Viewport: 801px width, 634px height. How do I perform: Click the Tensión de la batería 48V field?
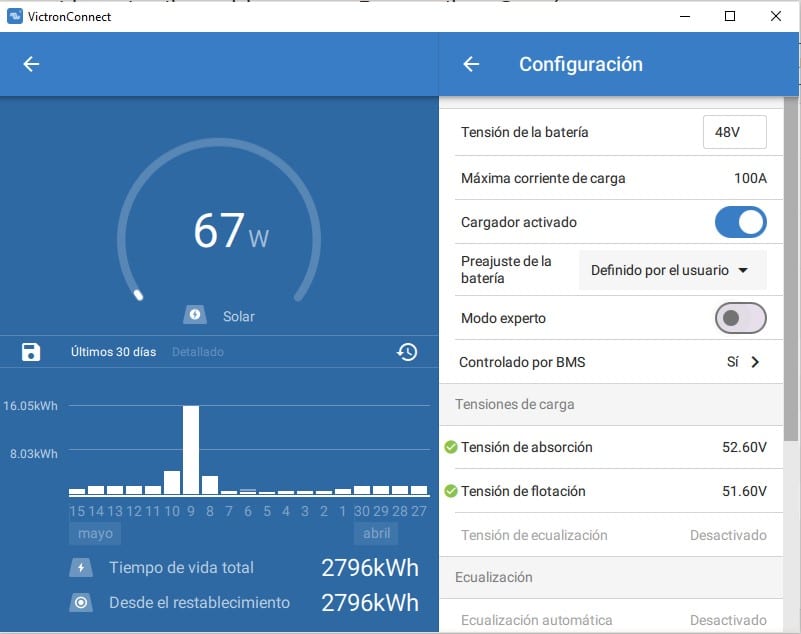734,132
